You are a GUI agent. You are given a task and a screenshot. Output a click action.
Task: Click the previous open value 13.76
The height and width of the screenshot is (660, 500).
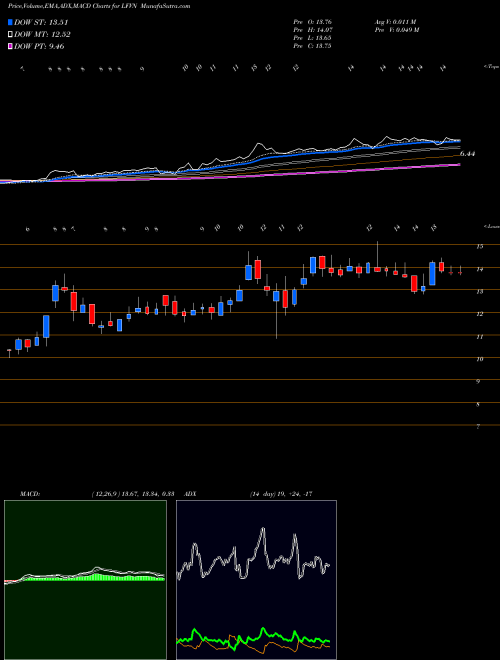(x=324, y=21)
